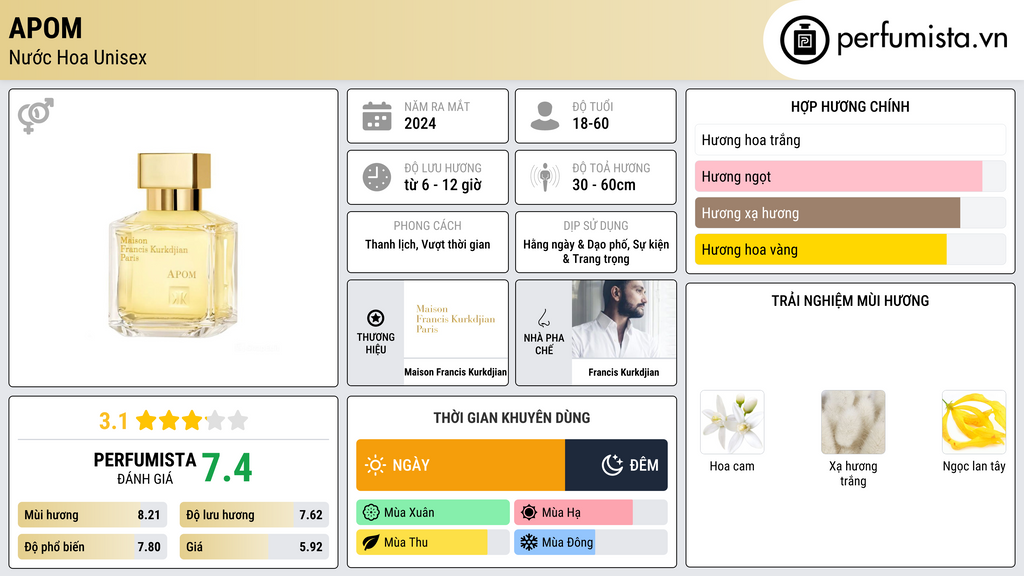Click the Maison Francis Kurkdjian brand name caption
1024x576 pixels.
click(x=455, y=372)
